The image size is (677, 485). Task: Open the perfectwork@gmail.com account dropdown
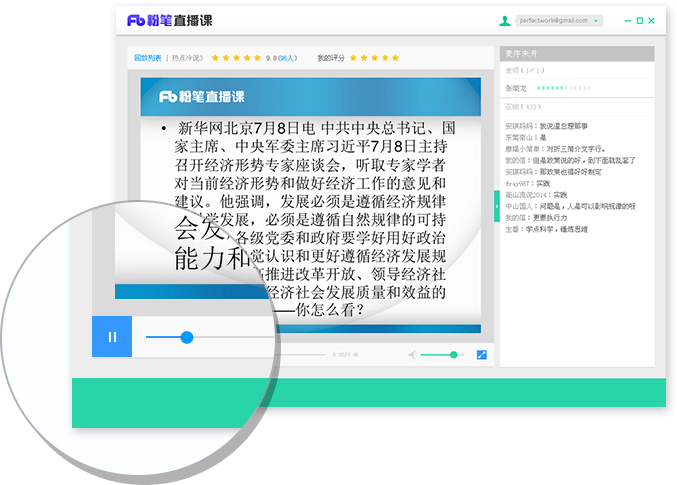(x=559, y=20)
